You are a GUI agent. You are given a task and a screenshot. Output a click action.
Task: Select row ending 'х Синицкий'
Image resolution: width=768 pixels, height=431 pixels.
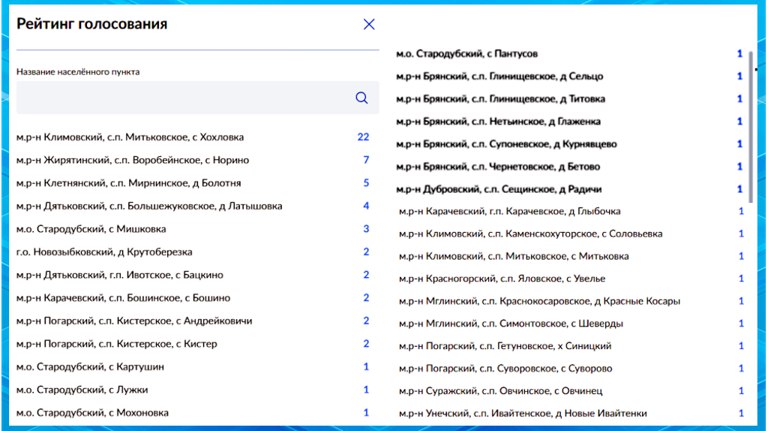(x=572, y=346)
